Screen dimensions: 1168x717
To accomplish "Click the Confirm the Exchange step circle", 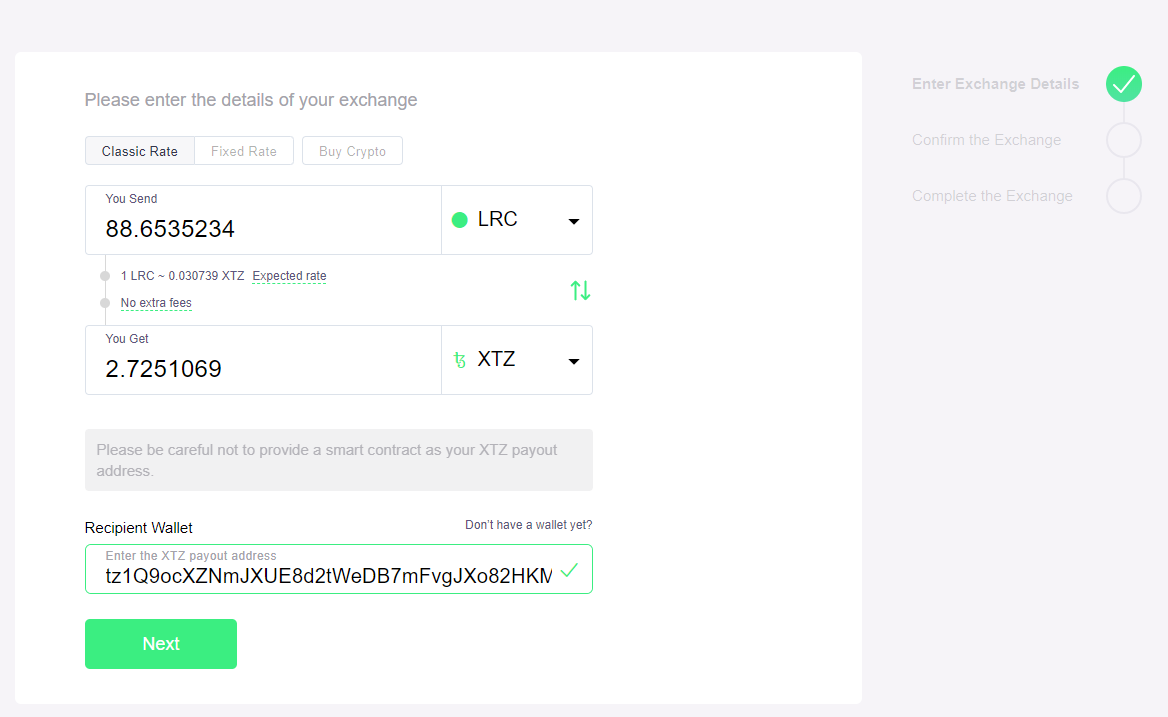I will click(x=1123, y=140).
